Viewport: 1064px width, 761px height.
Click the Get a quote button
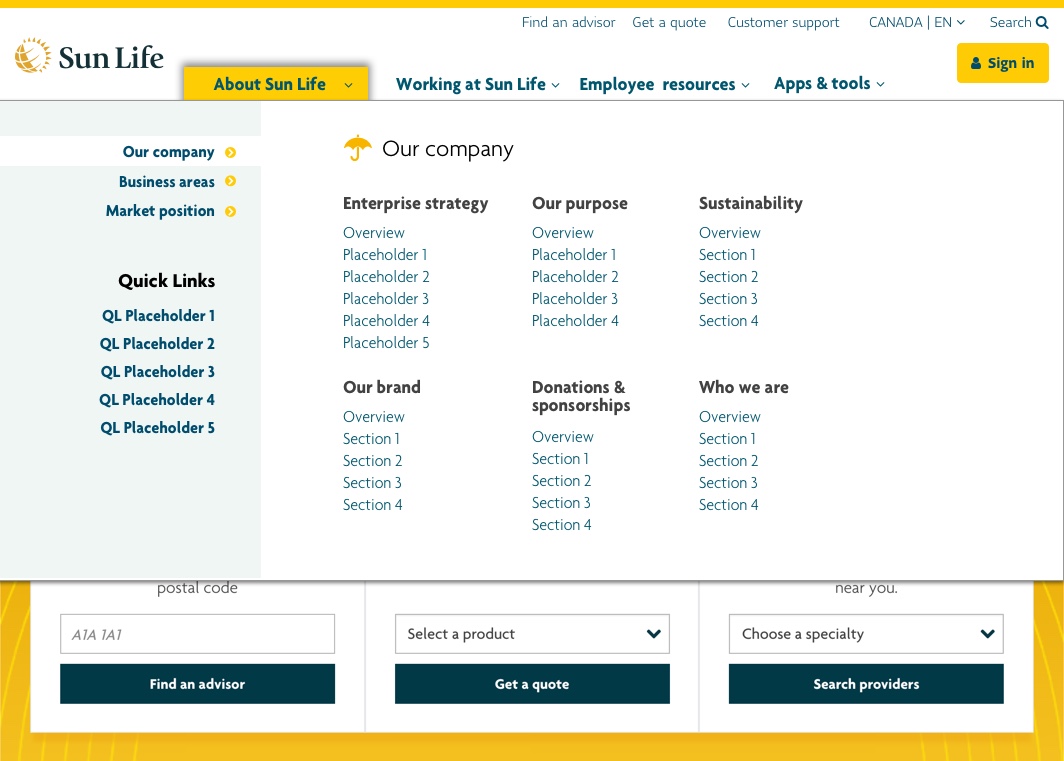tap(532, 684)
